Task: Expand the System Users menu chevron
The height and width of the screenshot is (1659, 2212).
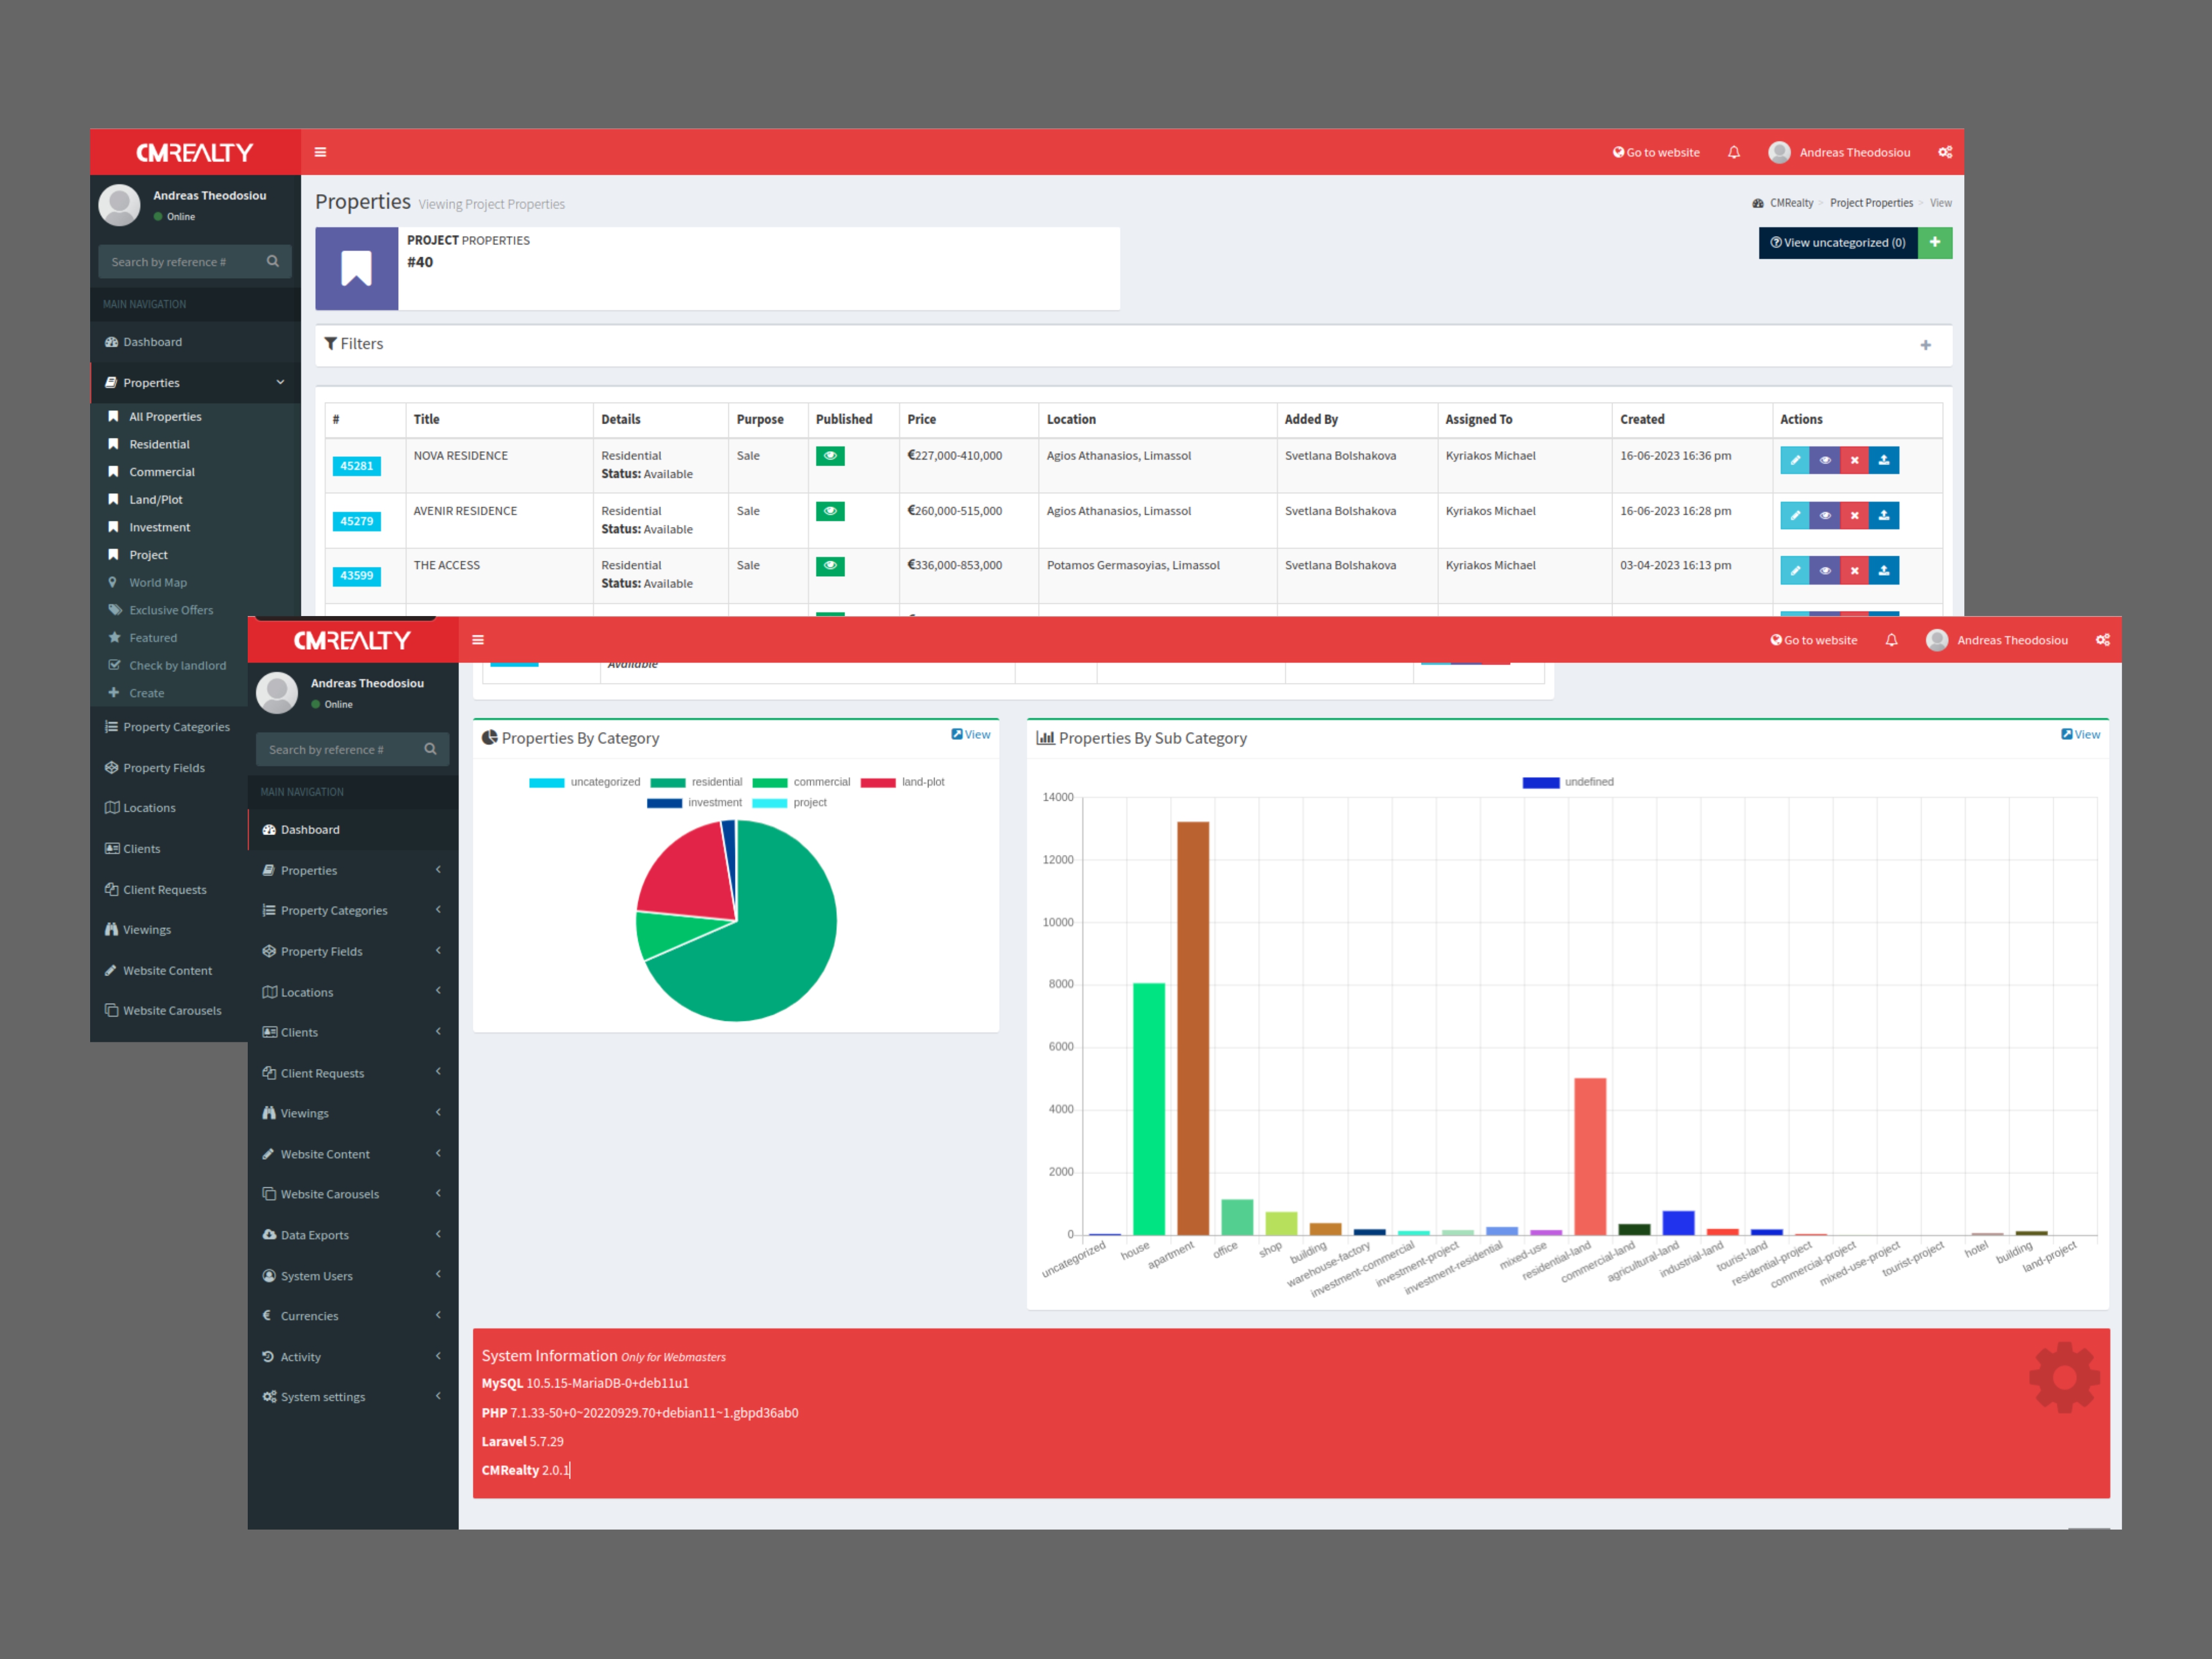Action: point(438,1275)
